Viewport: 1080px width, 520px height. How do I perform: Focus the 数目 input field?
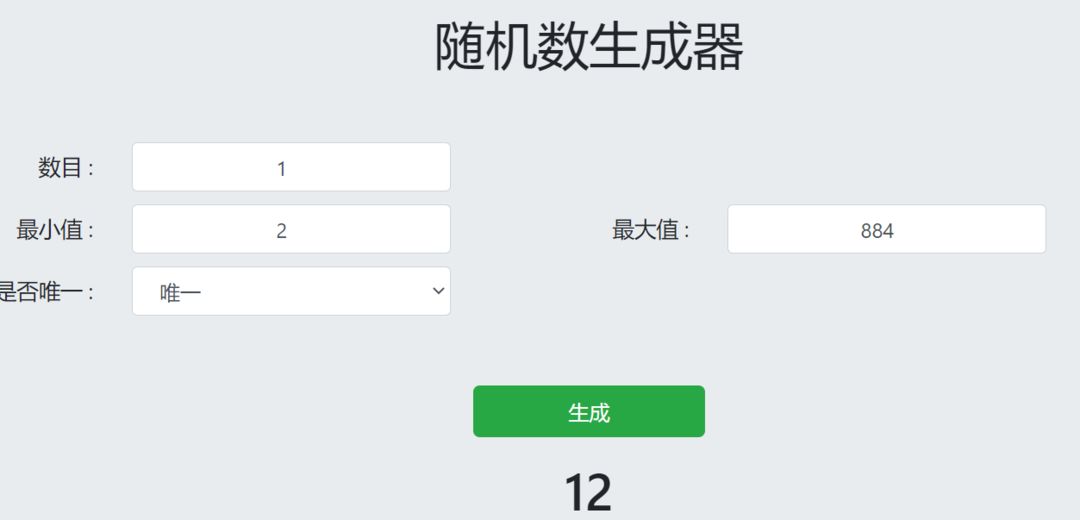pos(291,167)
